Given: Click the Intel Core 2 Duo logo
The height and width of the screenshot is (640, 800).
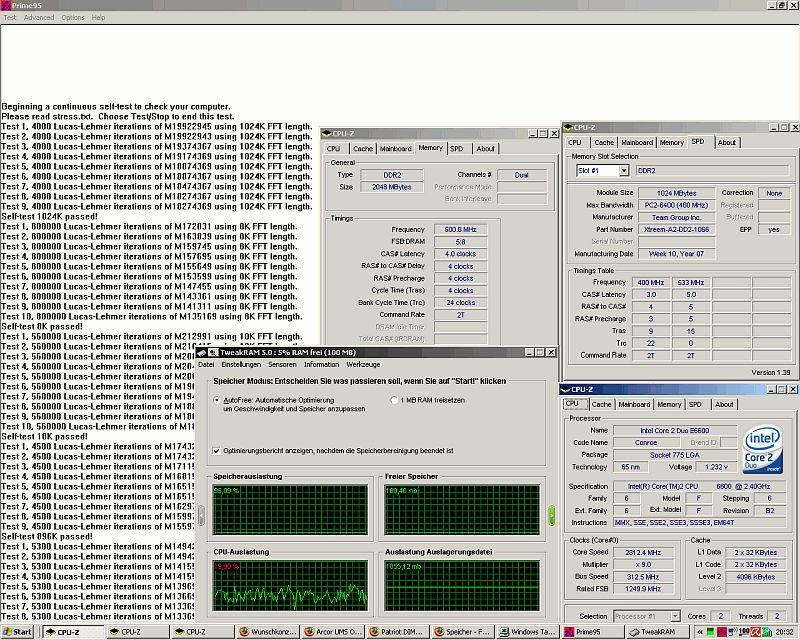Looking at the screenshot, I should [x=763, y=449].
